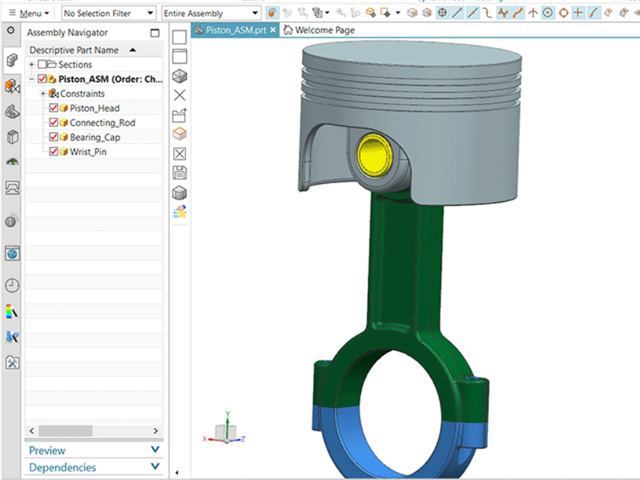Image resolution: width=640 pixels, height=480 pixels.
Task: Uncheck the Piston_Head component checkbox
Action: [54, 108]
